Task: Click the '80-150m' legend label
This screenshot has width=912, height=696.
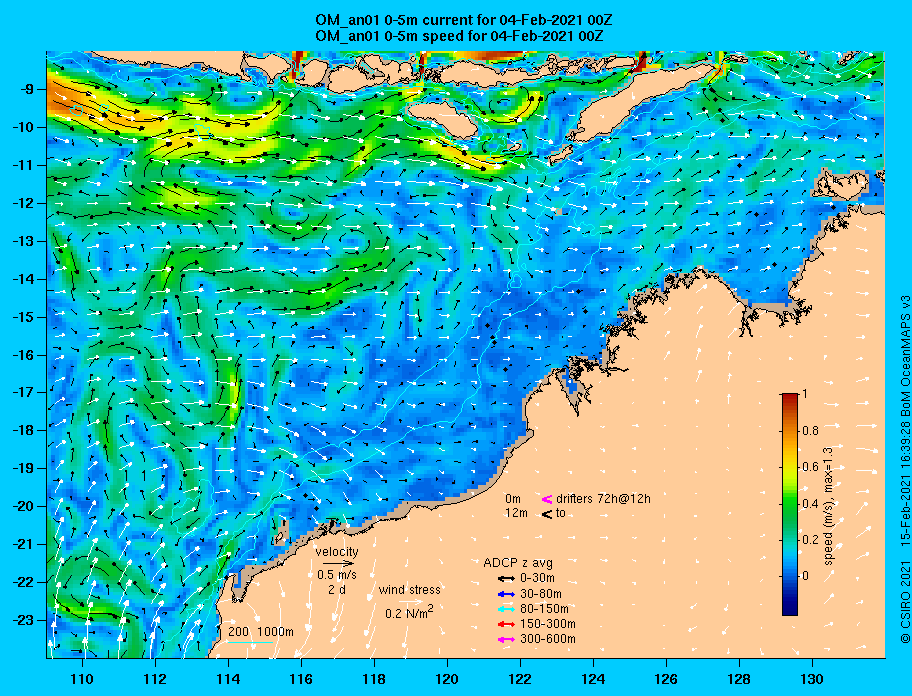Action: coord(544,609)
